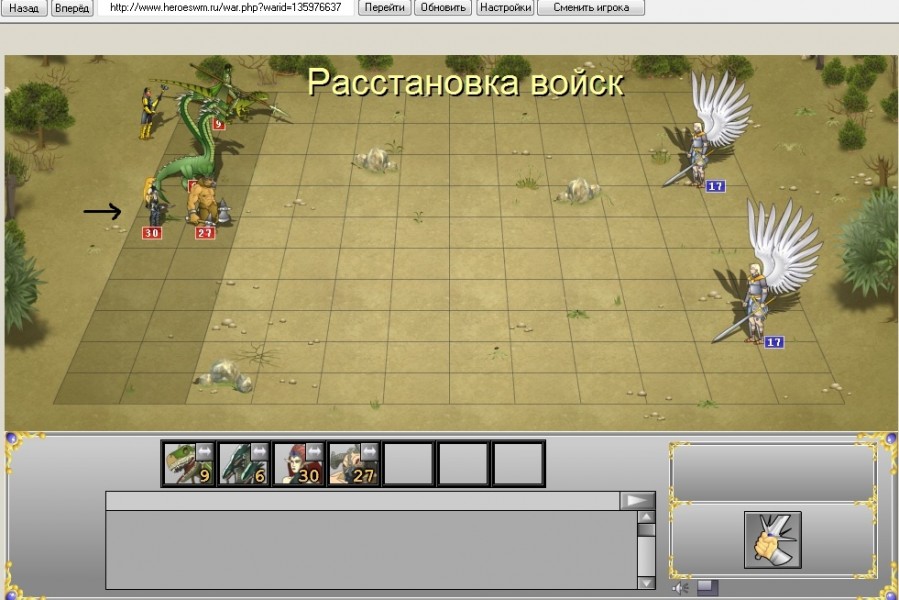Click split arrows on the 9-stack portrait
899x600 pixels.
pos(205,452)
